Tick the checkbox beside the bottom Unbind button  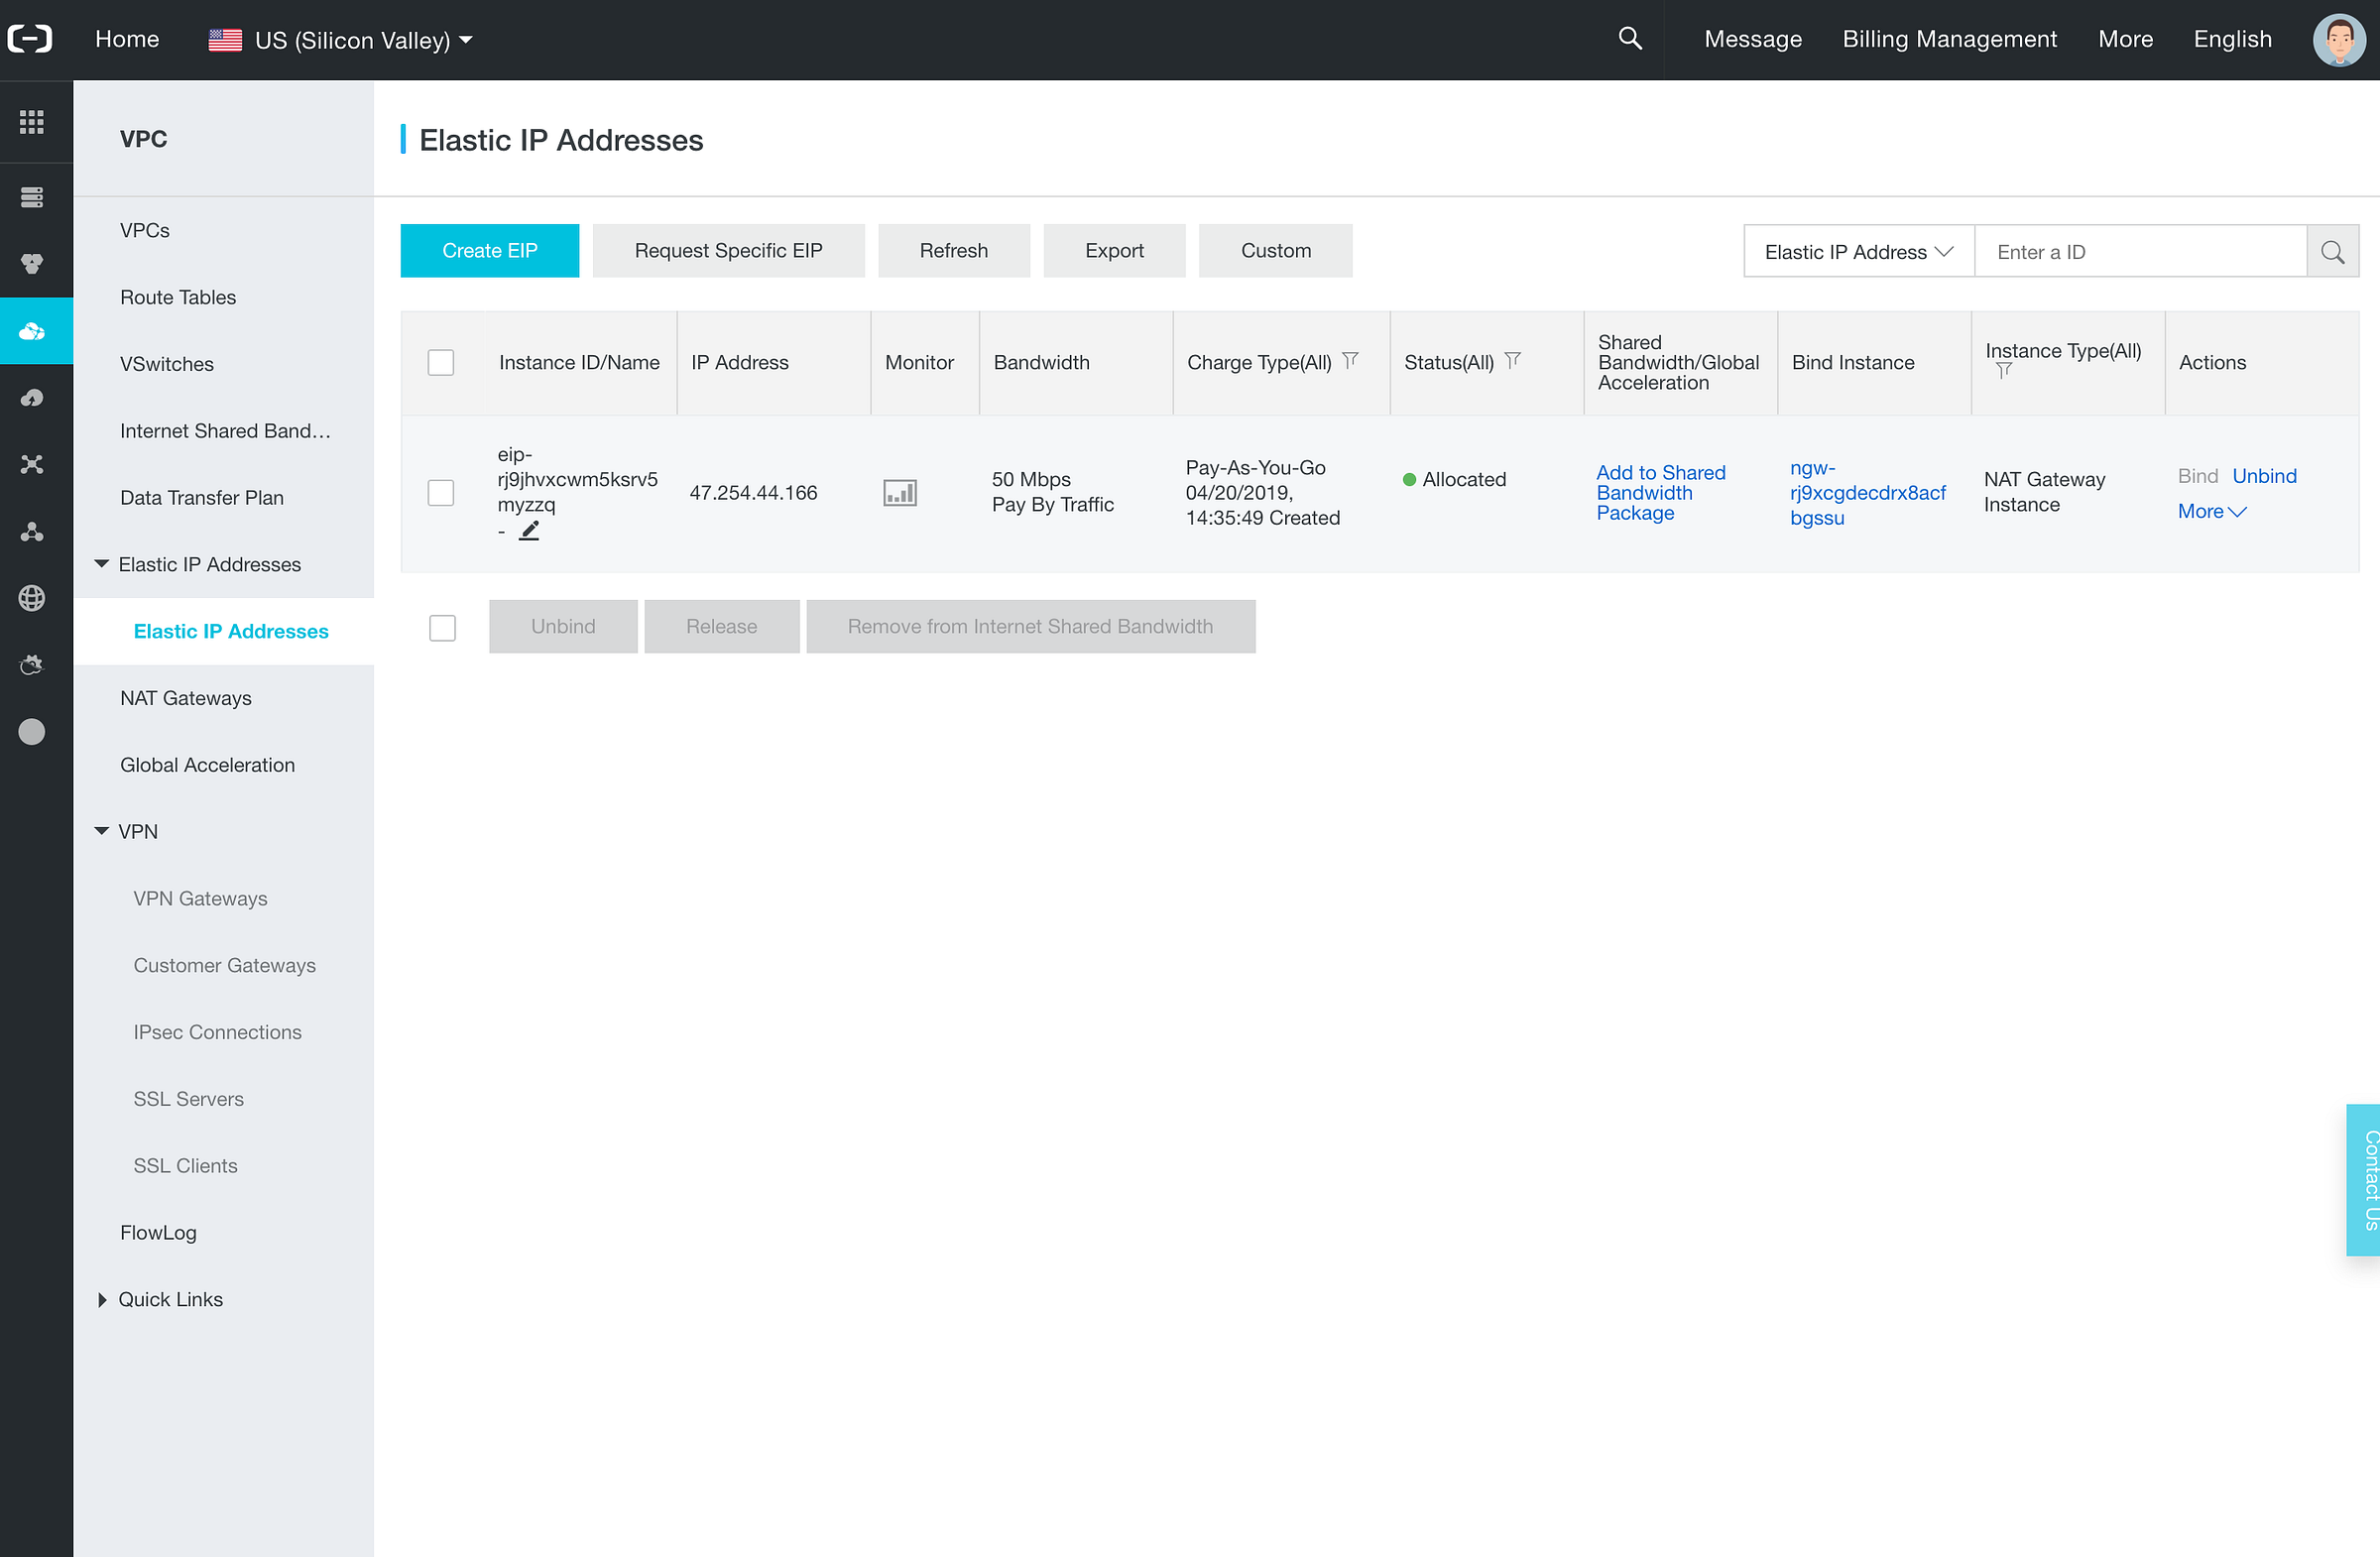(x=442, y=627)
